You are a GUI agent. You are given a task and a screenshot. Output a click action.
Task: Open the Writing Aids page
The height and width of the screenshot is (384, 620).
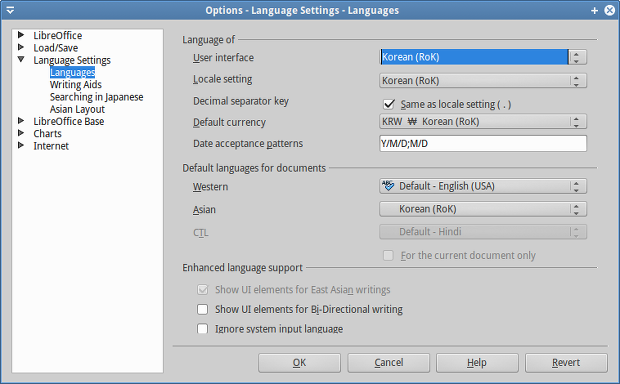point(76,85)
